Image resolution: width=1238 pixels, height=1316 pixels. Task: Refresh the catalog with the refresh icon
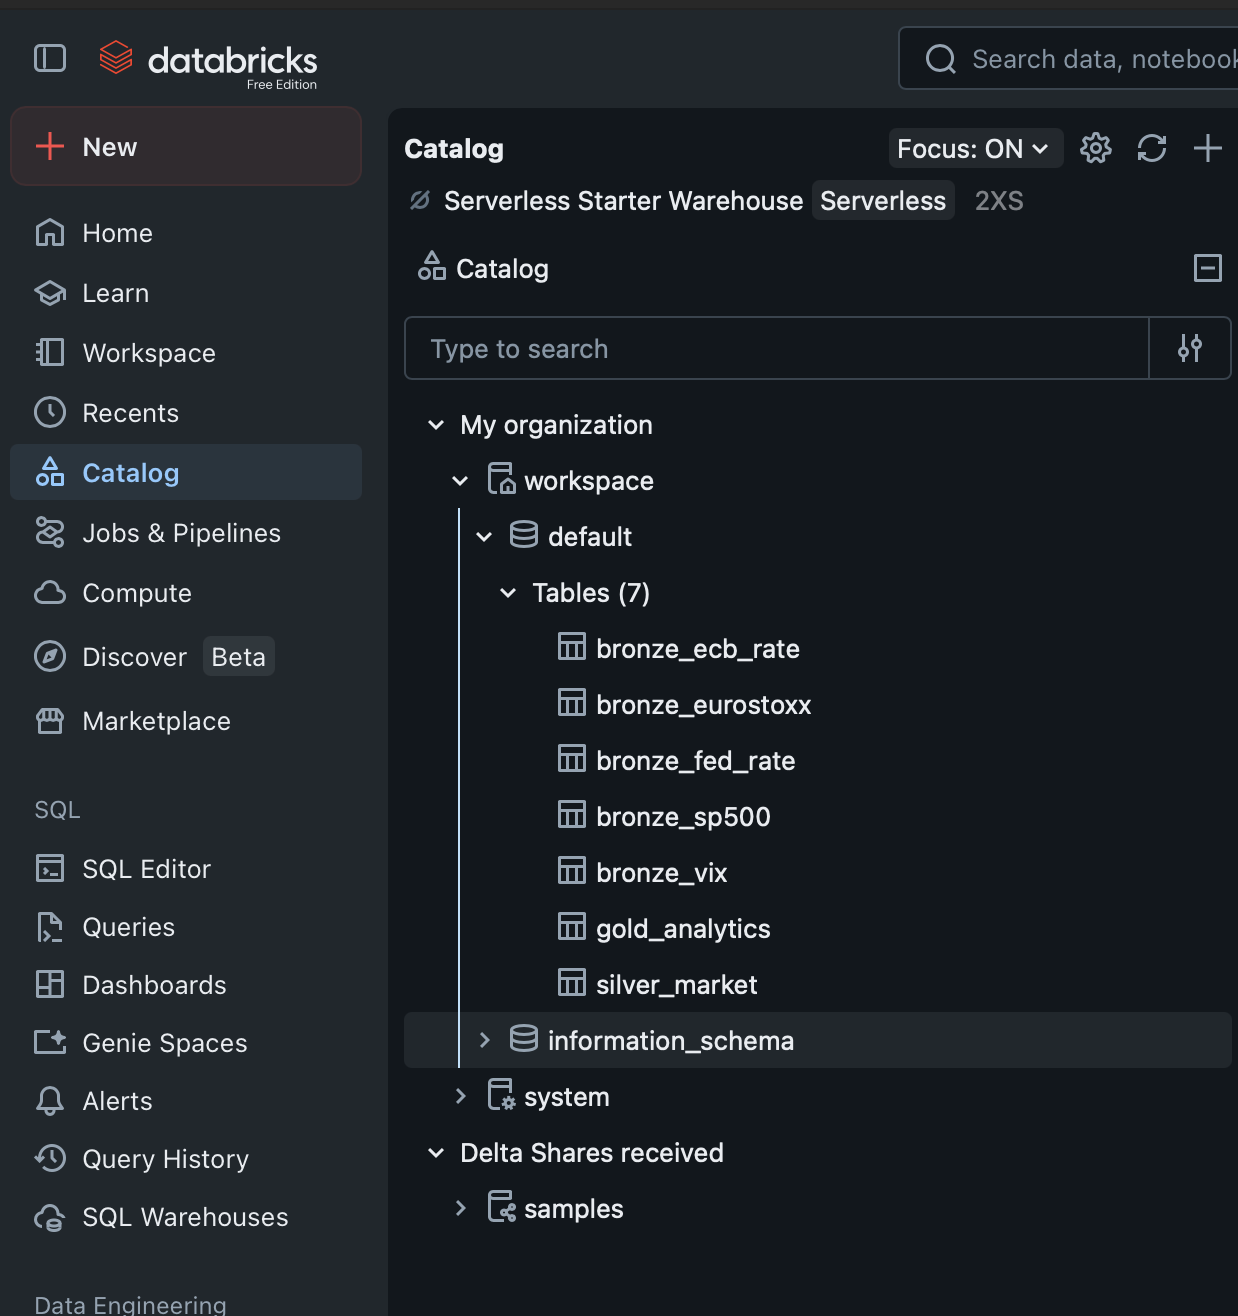point(1152,148)
